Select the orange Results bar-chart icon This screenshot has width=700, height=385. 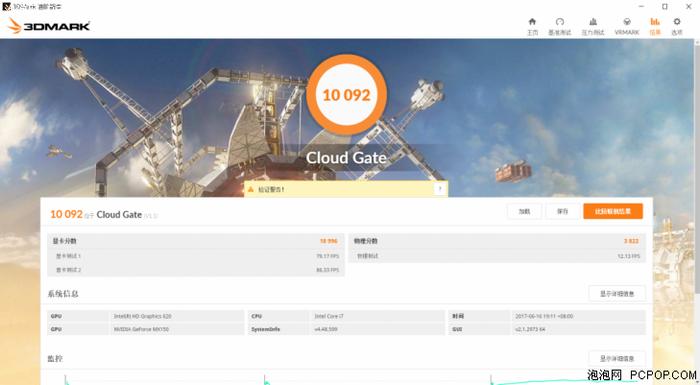pyautogui.click(x=655, y=21)
